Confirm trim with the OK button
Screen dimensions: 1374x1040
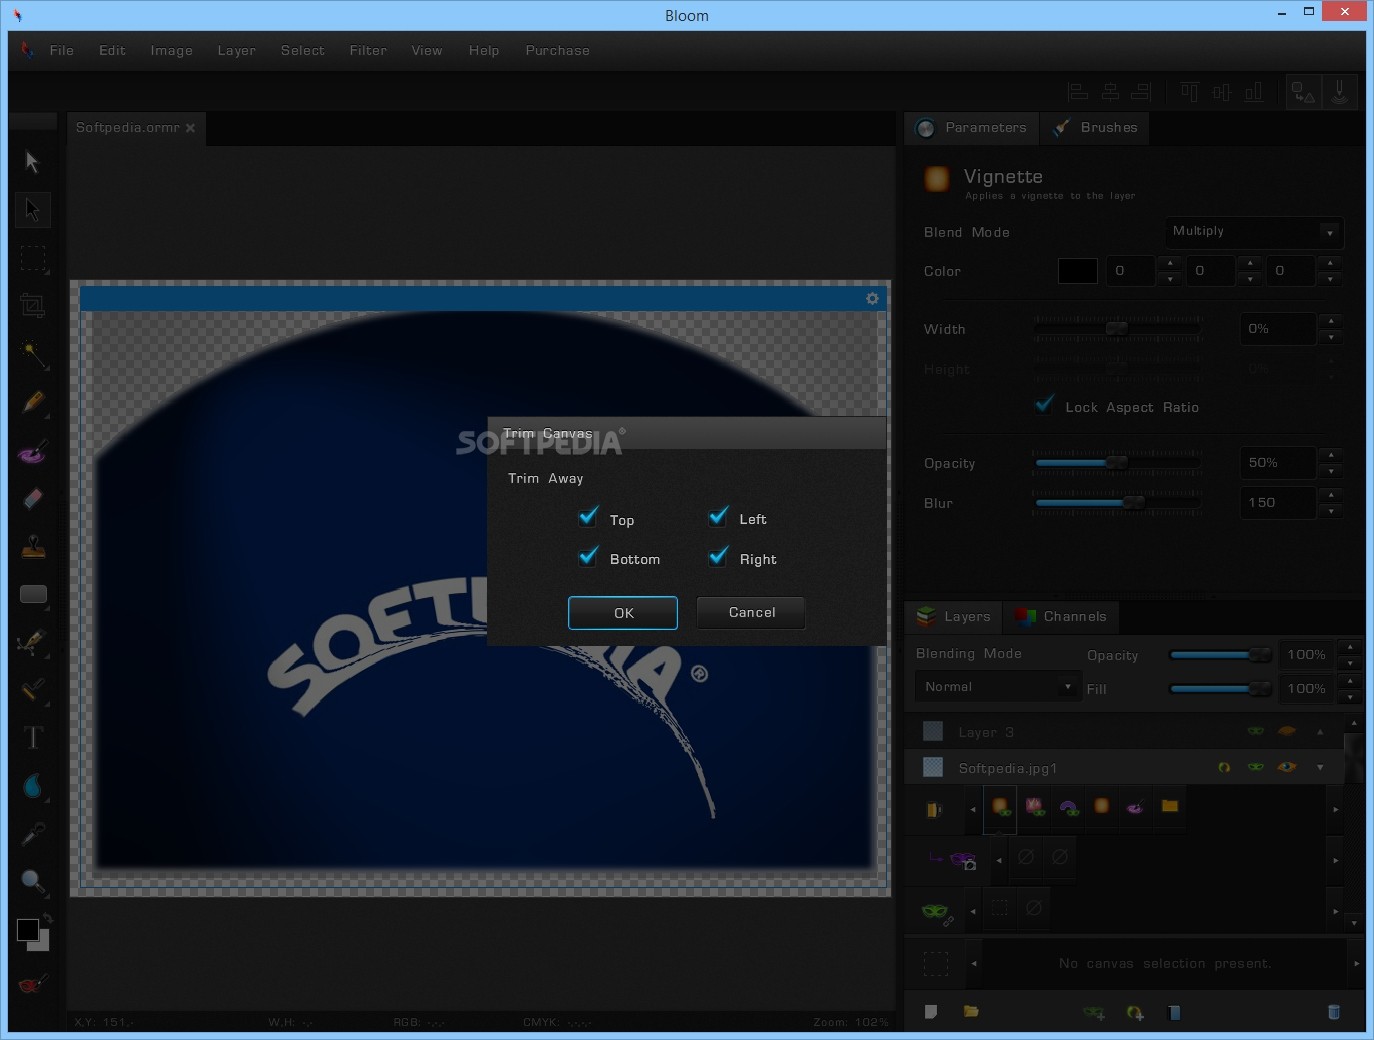(x=623, y=613)
